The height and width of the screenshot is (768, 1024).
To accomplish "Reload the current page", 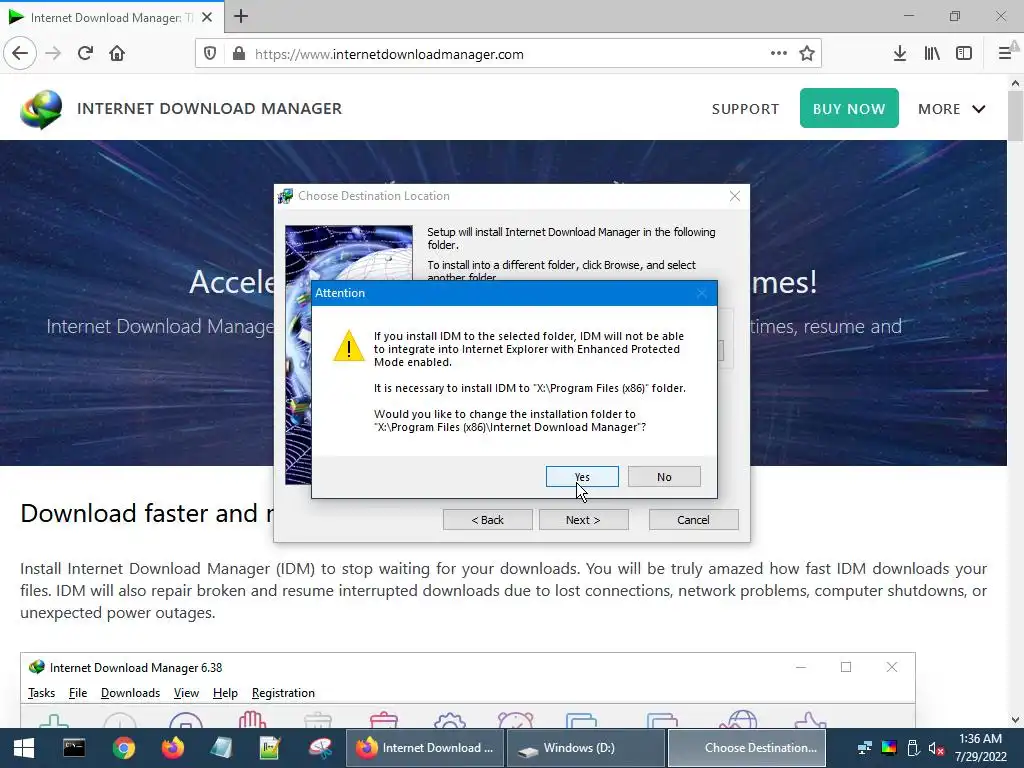I will point(86,54).
